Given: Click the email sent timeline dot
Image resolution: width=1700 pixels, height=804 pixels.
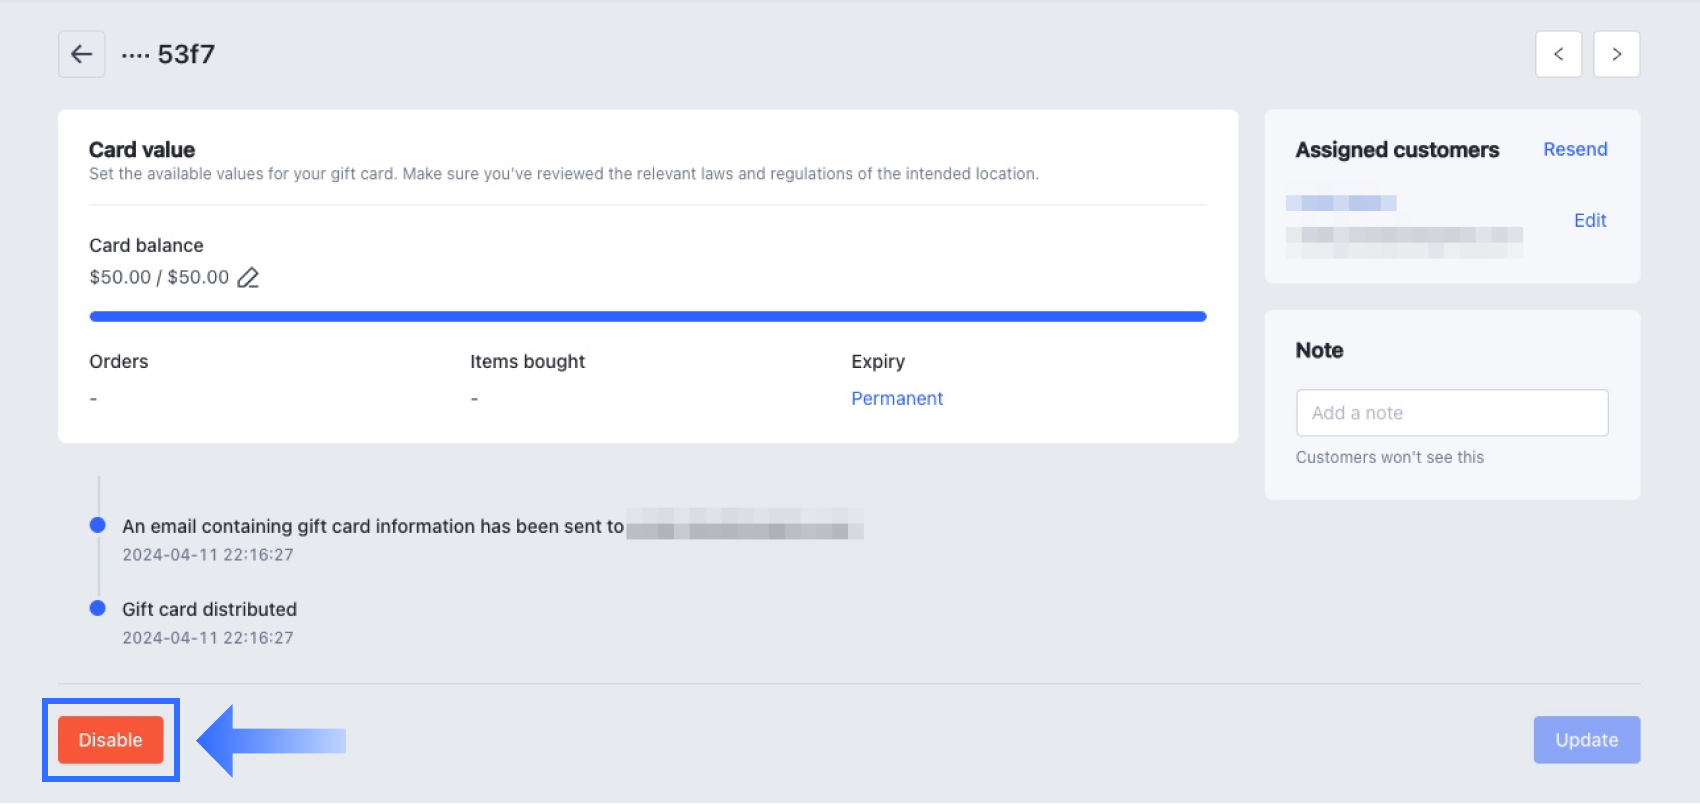Looking at the screenshot, I should coord(98,525).
